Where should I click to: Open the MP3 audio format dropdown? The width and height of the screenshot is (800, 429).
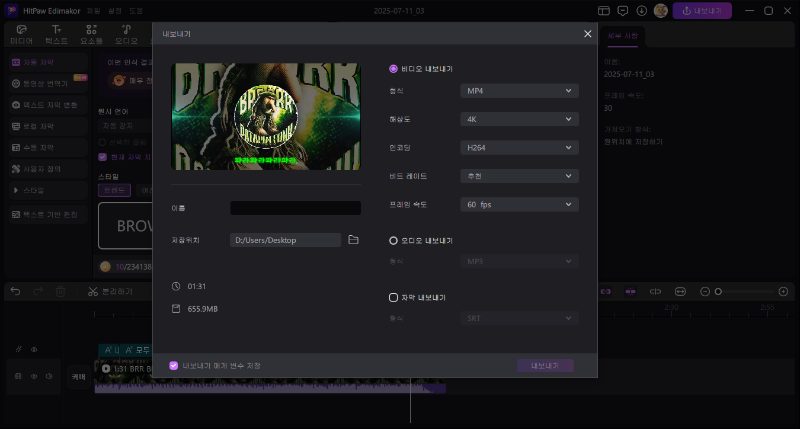point(519,261)
